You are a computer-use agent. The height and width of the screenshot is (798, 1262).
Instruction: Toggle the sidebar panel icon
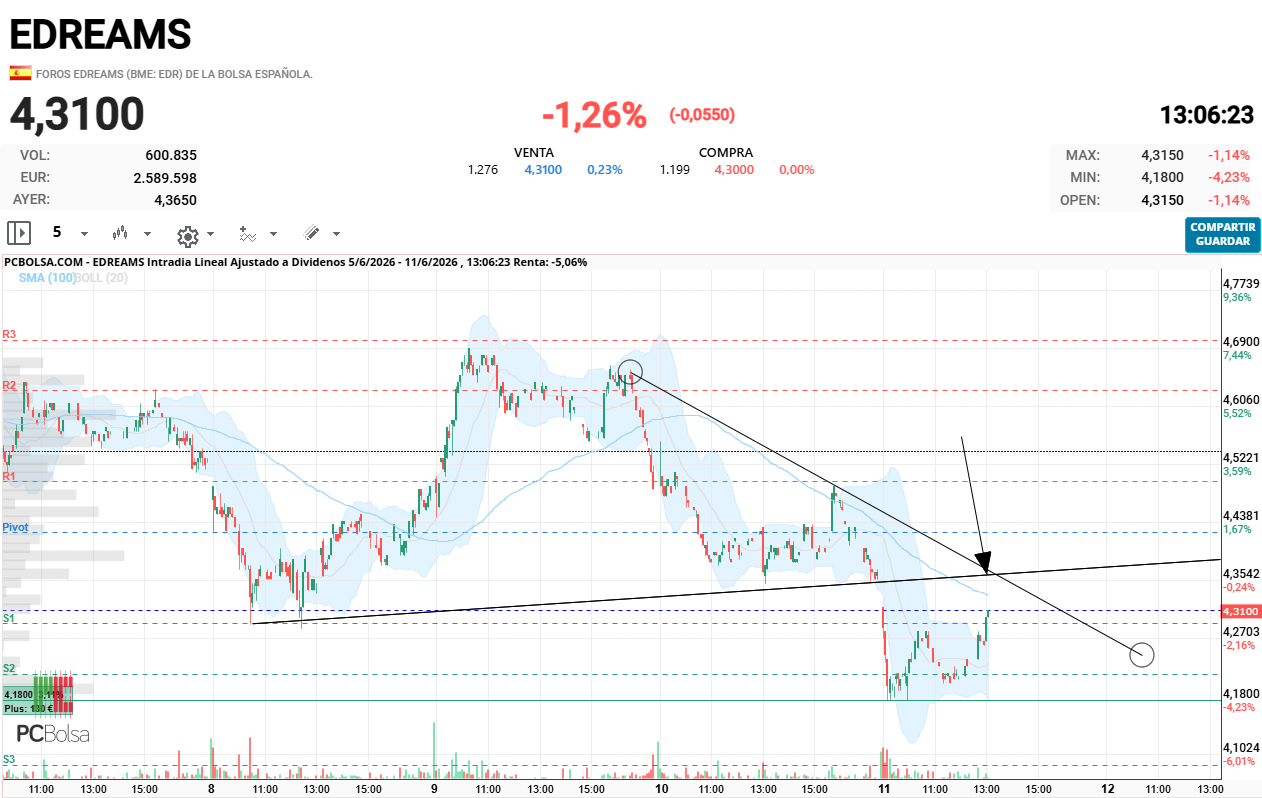point(19,233)
